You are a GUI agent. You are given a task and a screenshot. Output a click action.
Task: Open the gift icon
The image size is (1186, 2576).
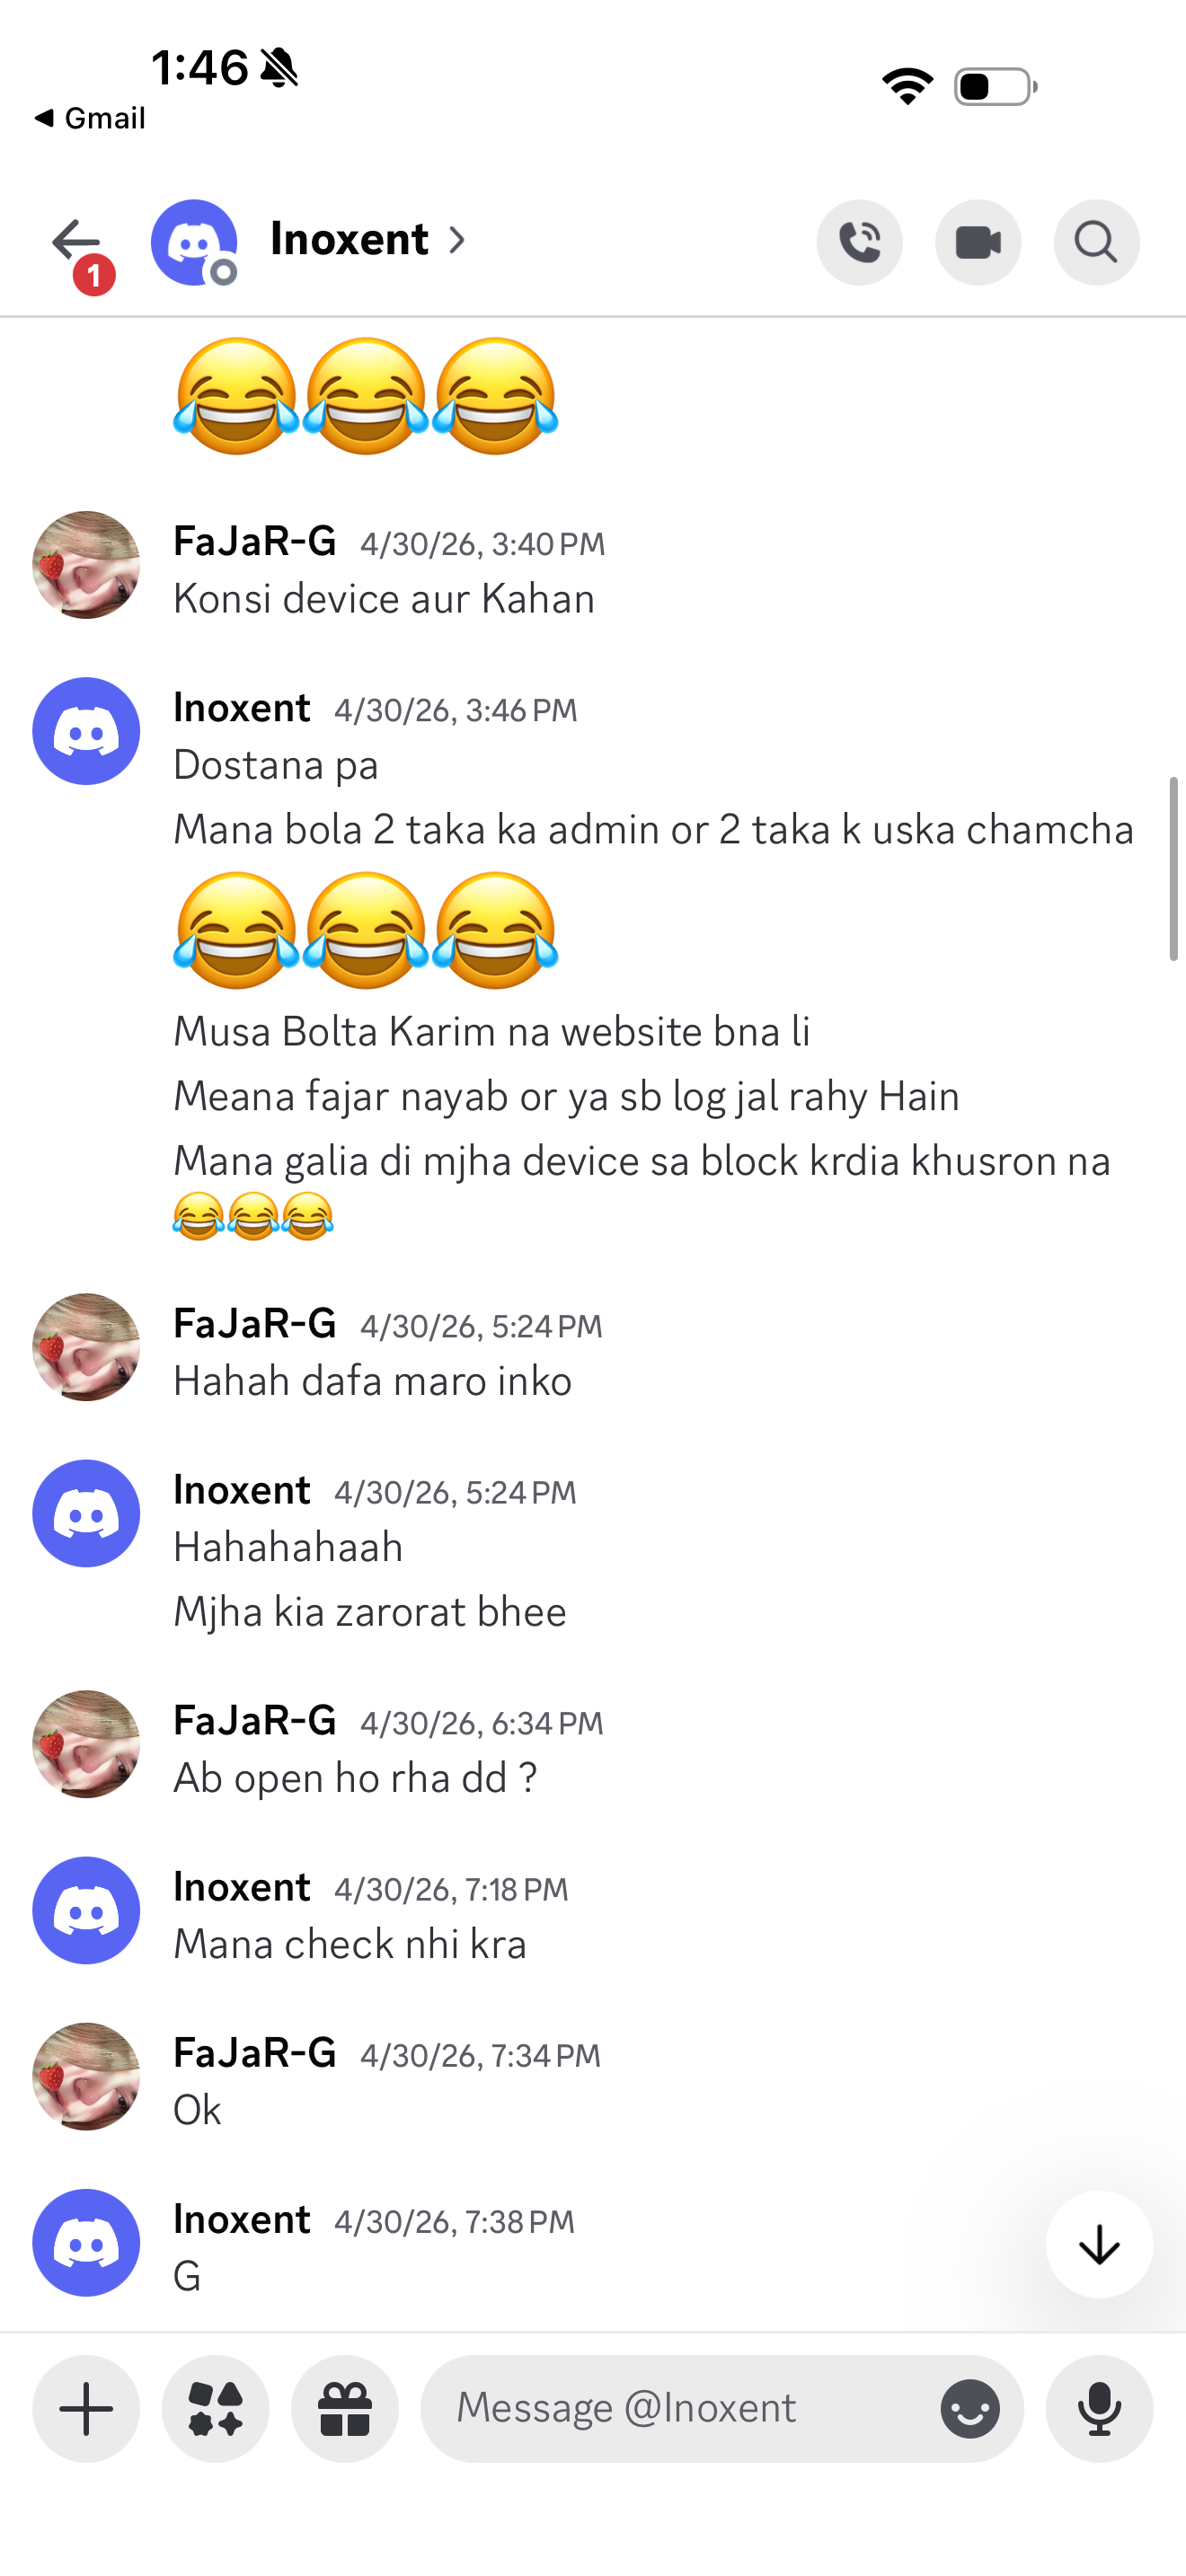[345, 2408]
